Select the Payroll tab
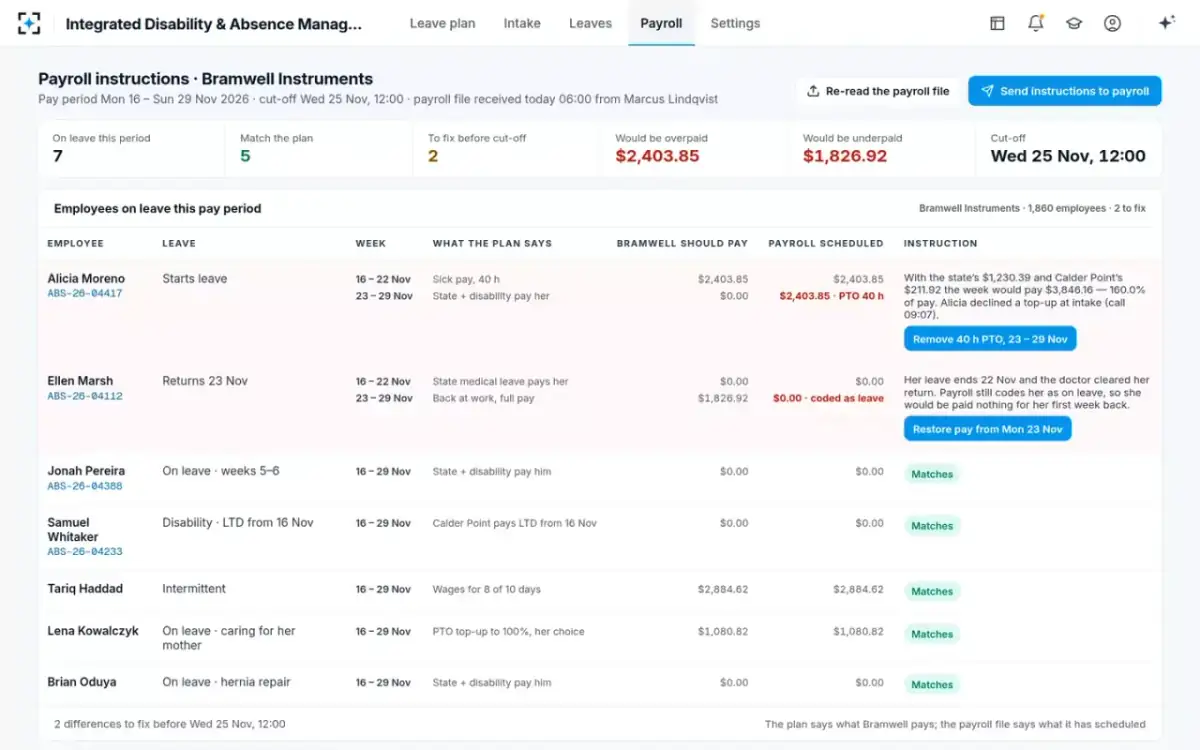 point(661,23)
